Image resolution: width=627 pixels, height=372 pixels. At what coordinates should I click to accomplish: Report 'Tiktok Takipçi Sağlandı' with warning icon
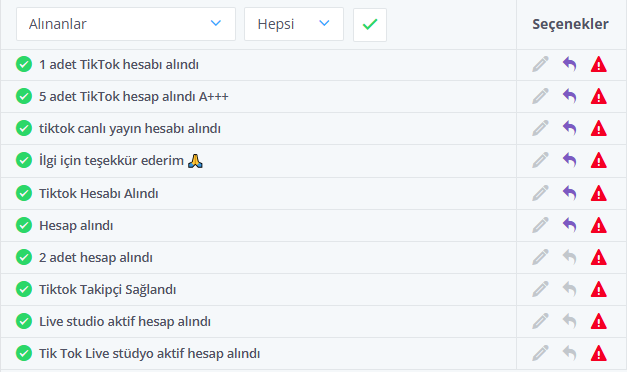point(599,289)
